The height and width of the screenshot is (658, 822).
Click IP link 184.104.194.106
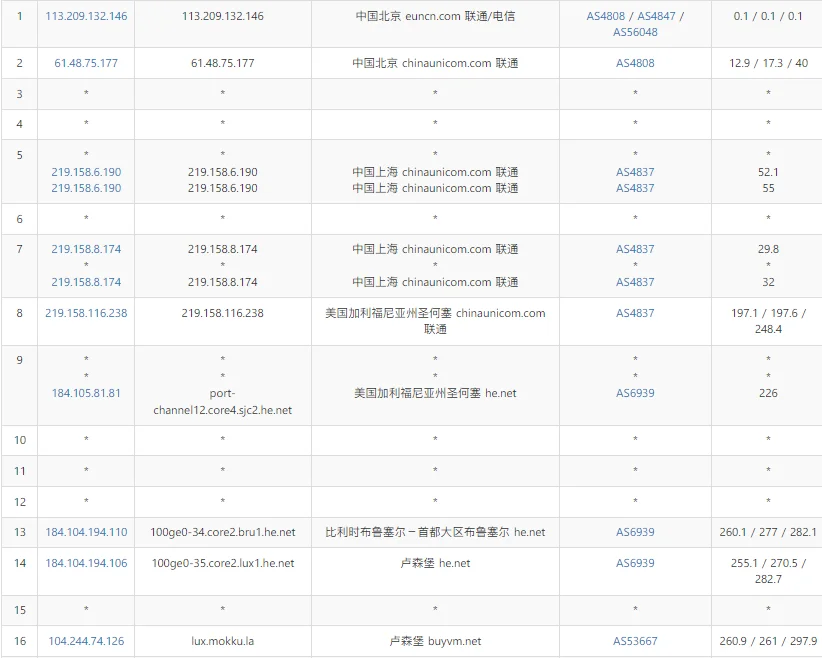tap(86, 563)
